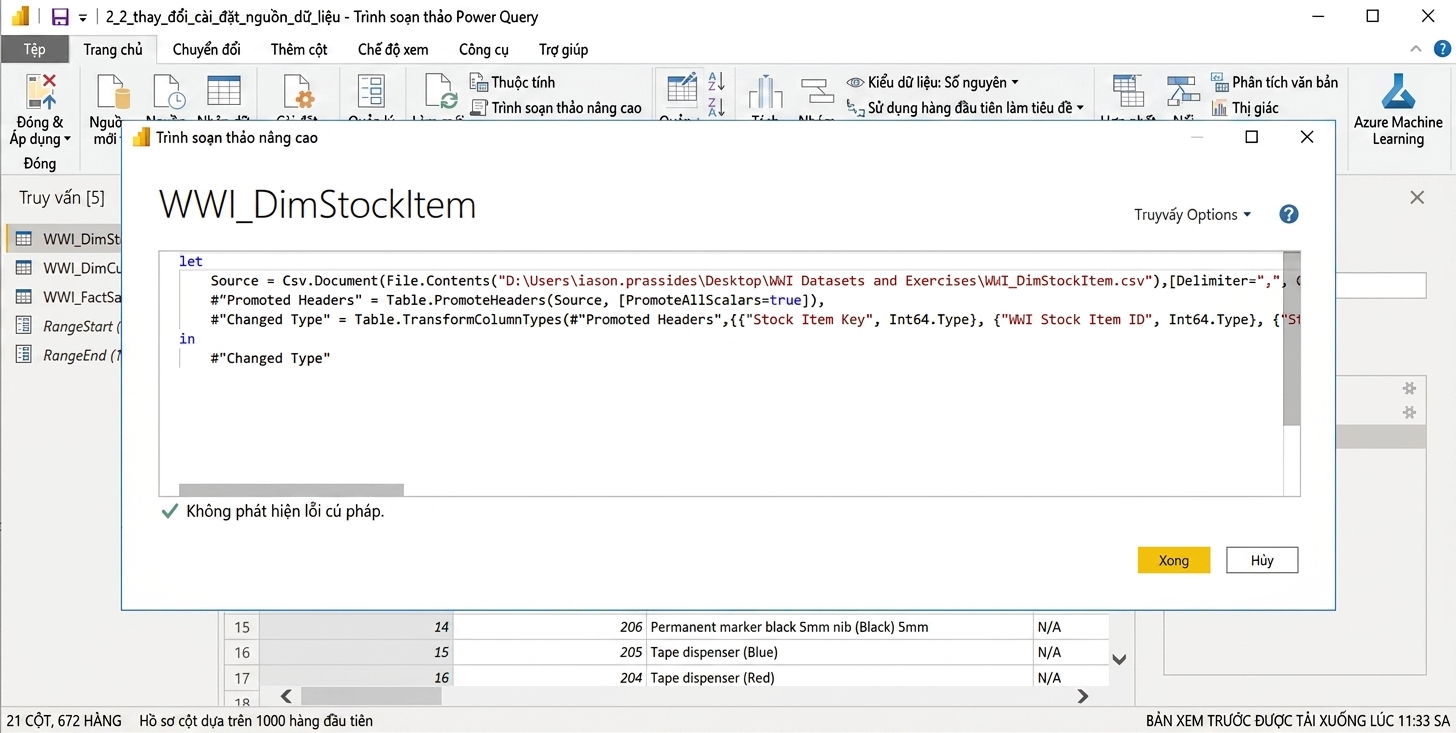This screenshot has height=733, width=1456.
Task: Open data source settings gear icon
Action: pos(299,92)
